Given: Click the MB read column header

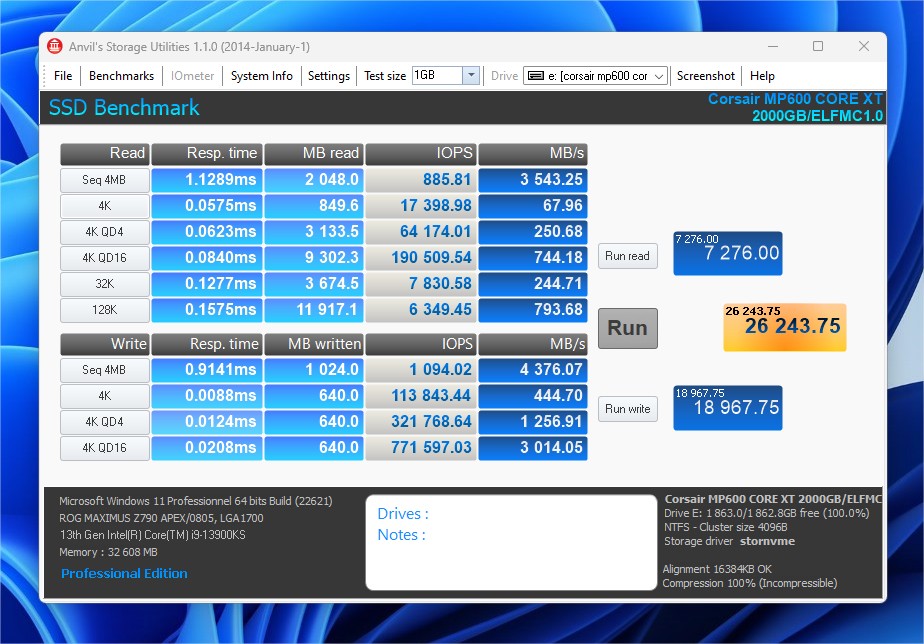Looking at the screenshot, I should pos(314,154).
